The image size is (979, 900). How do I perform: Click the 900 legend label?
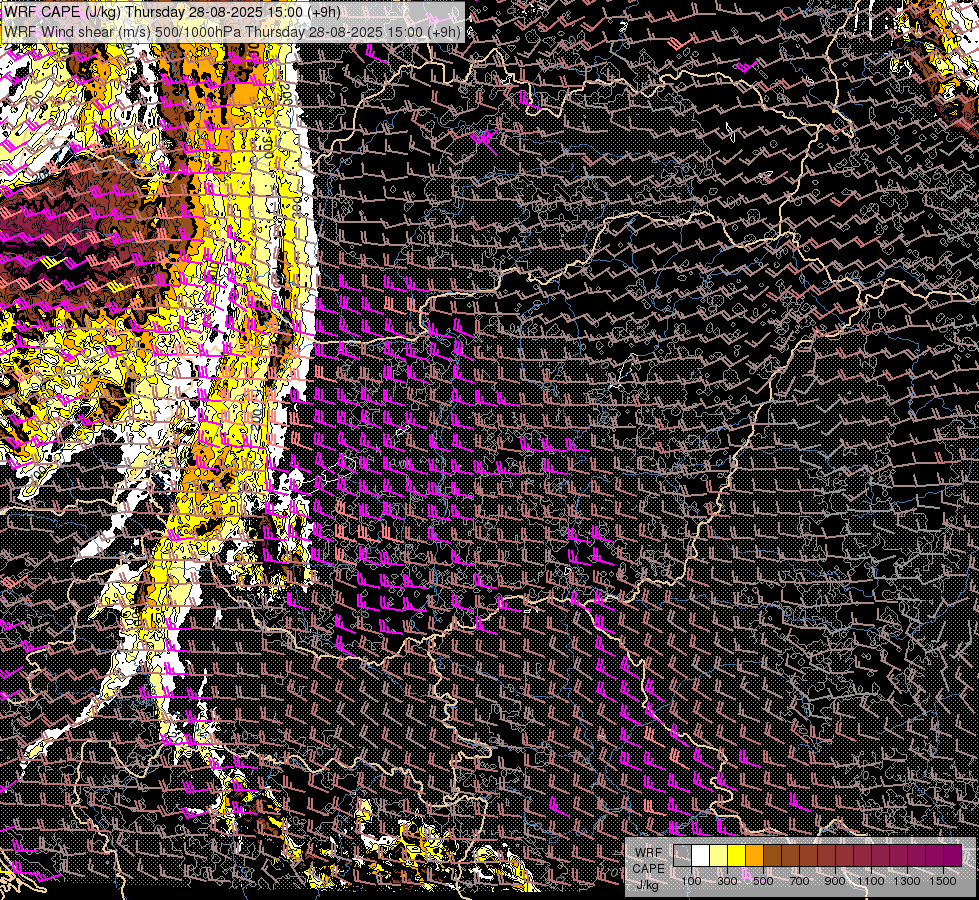[835, 881]
